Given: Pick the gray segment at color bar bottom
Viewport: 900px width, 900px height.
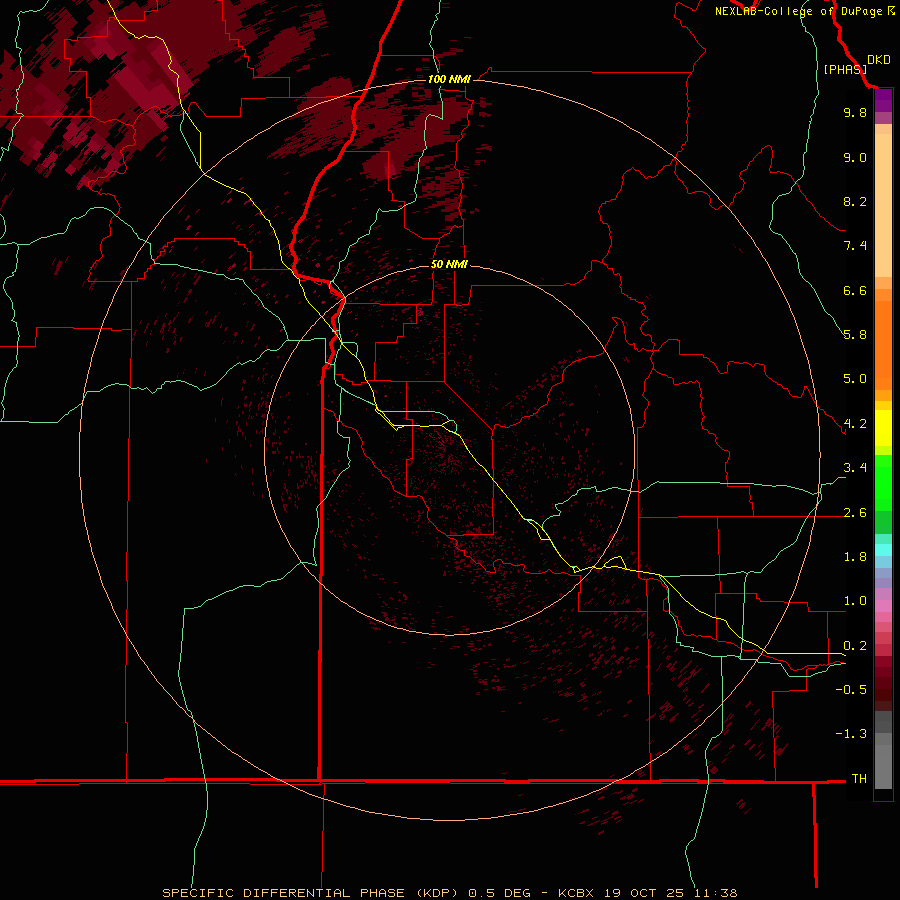Looking at the screenshot, I should pyautogui.click(x=883, y=750).
